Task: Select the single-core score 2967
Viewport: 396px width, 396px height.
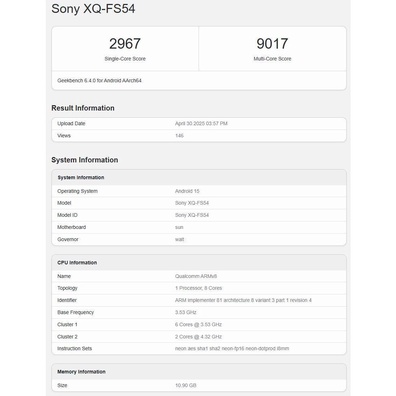Action: click(125, 44)
